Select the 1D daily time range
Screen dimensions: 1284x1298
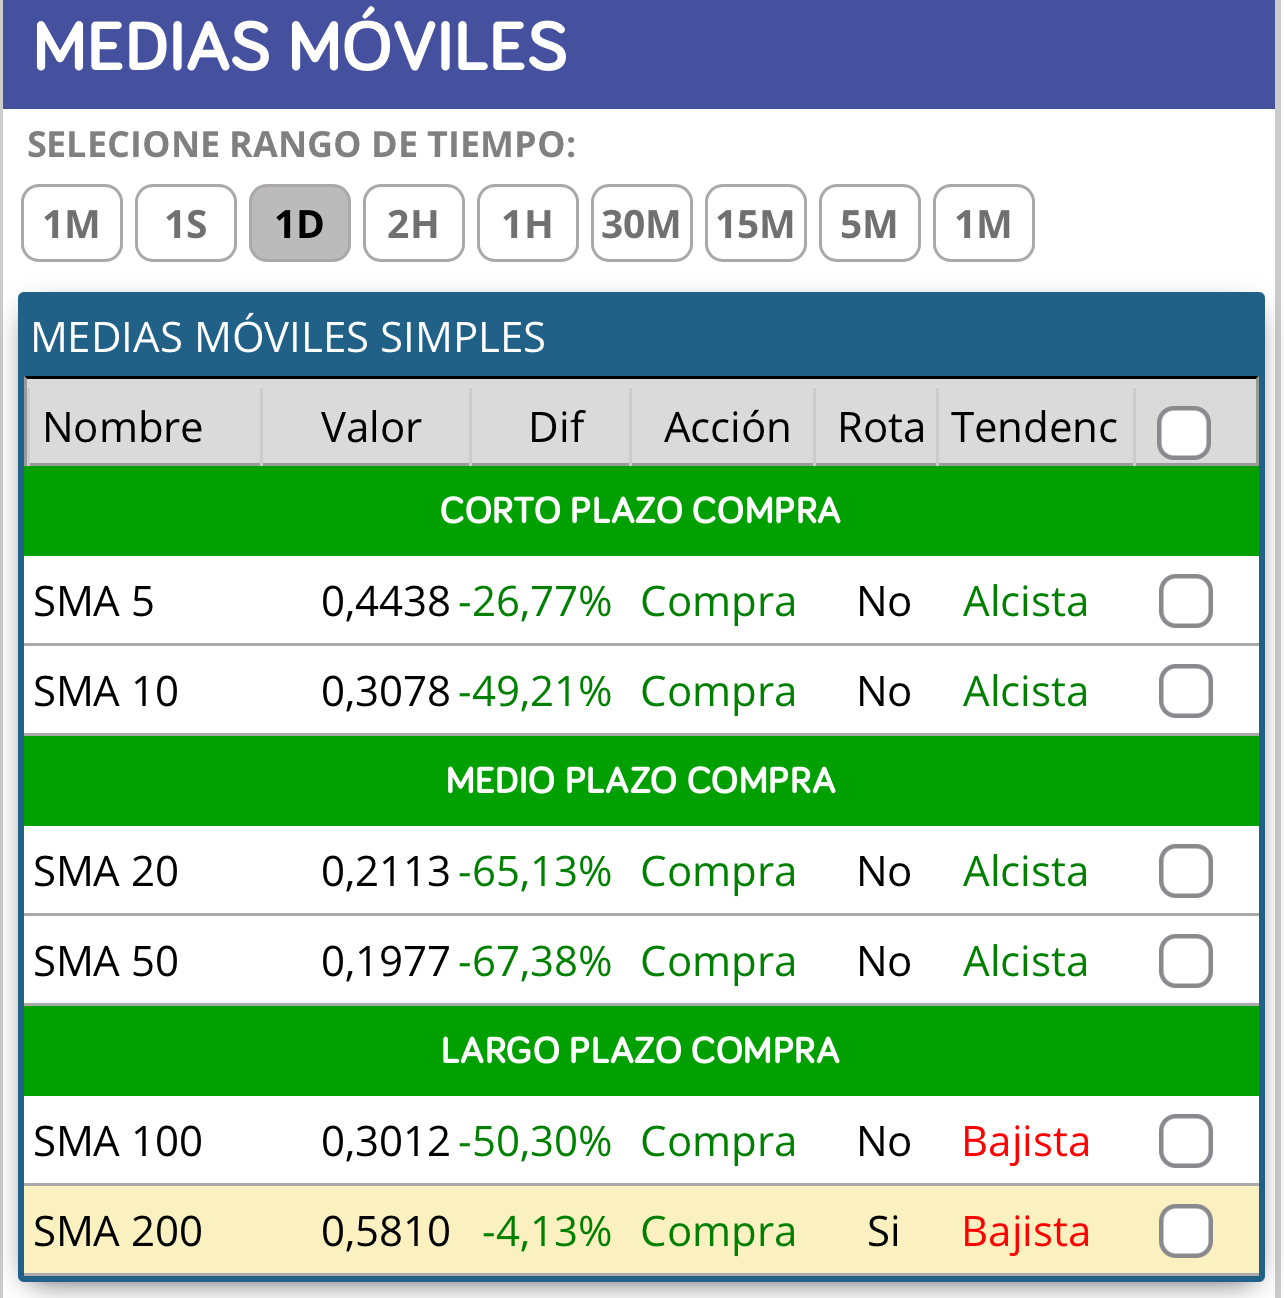click(x=300, y=223)
